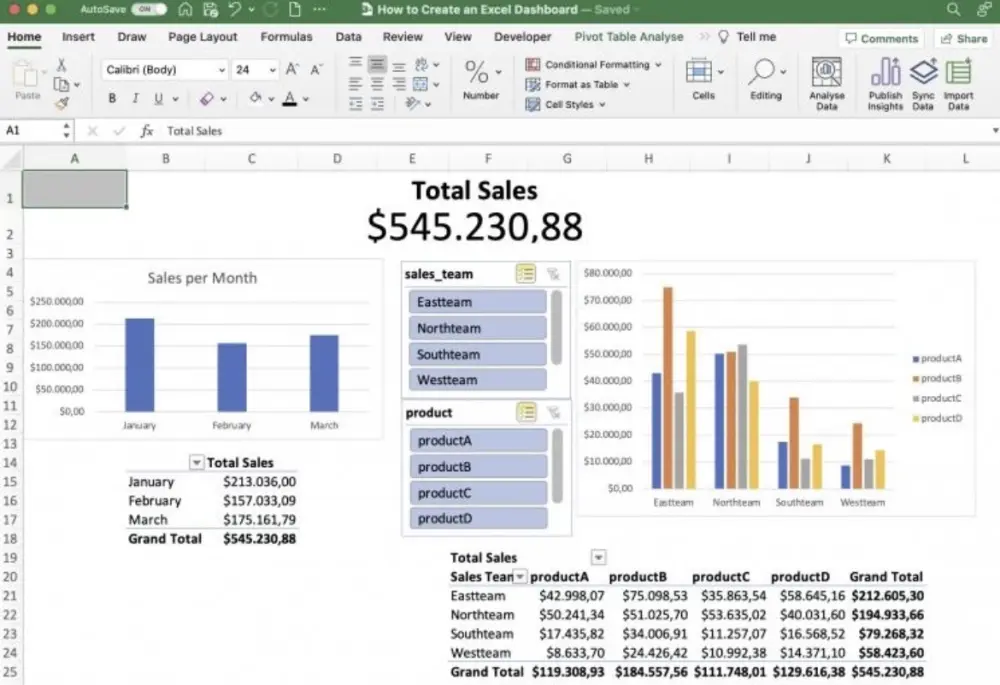Screen dimensions: 1000x685
Task: Open the undo history dropdown arrow
Action: pos(251,10)
